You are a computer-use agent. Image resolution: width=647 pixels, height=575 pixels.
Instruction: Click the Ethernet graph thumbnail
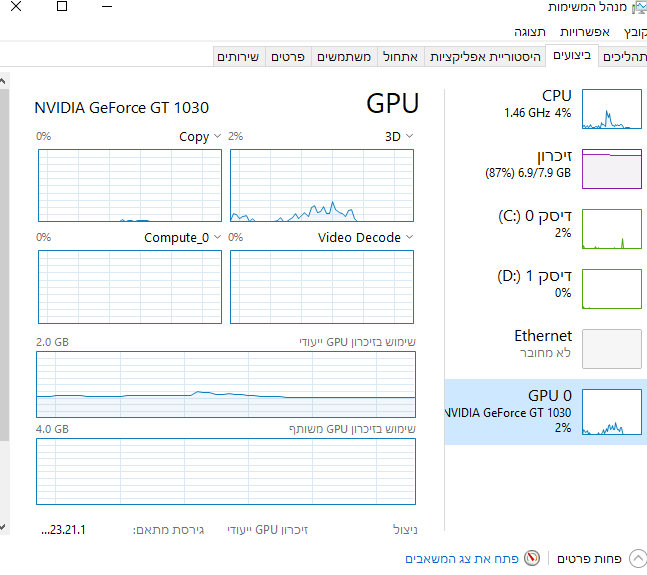pyautogui.click(x=611, y=349)
